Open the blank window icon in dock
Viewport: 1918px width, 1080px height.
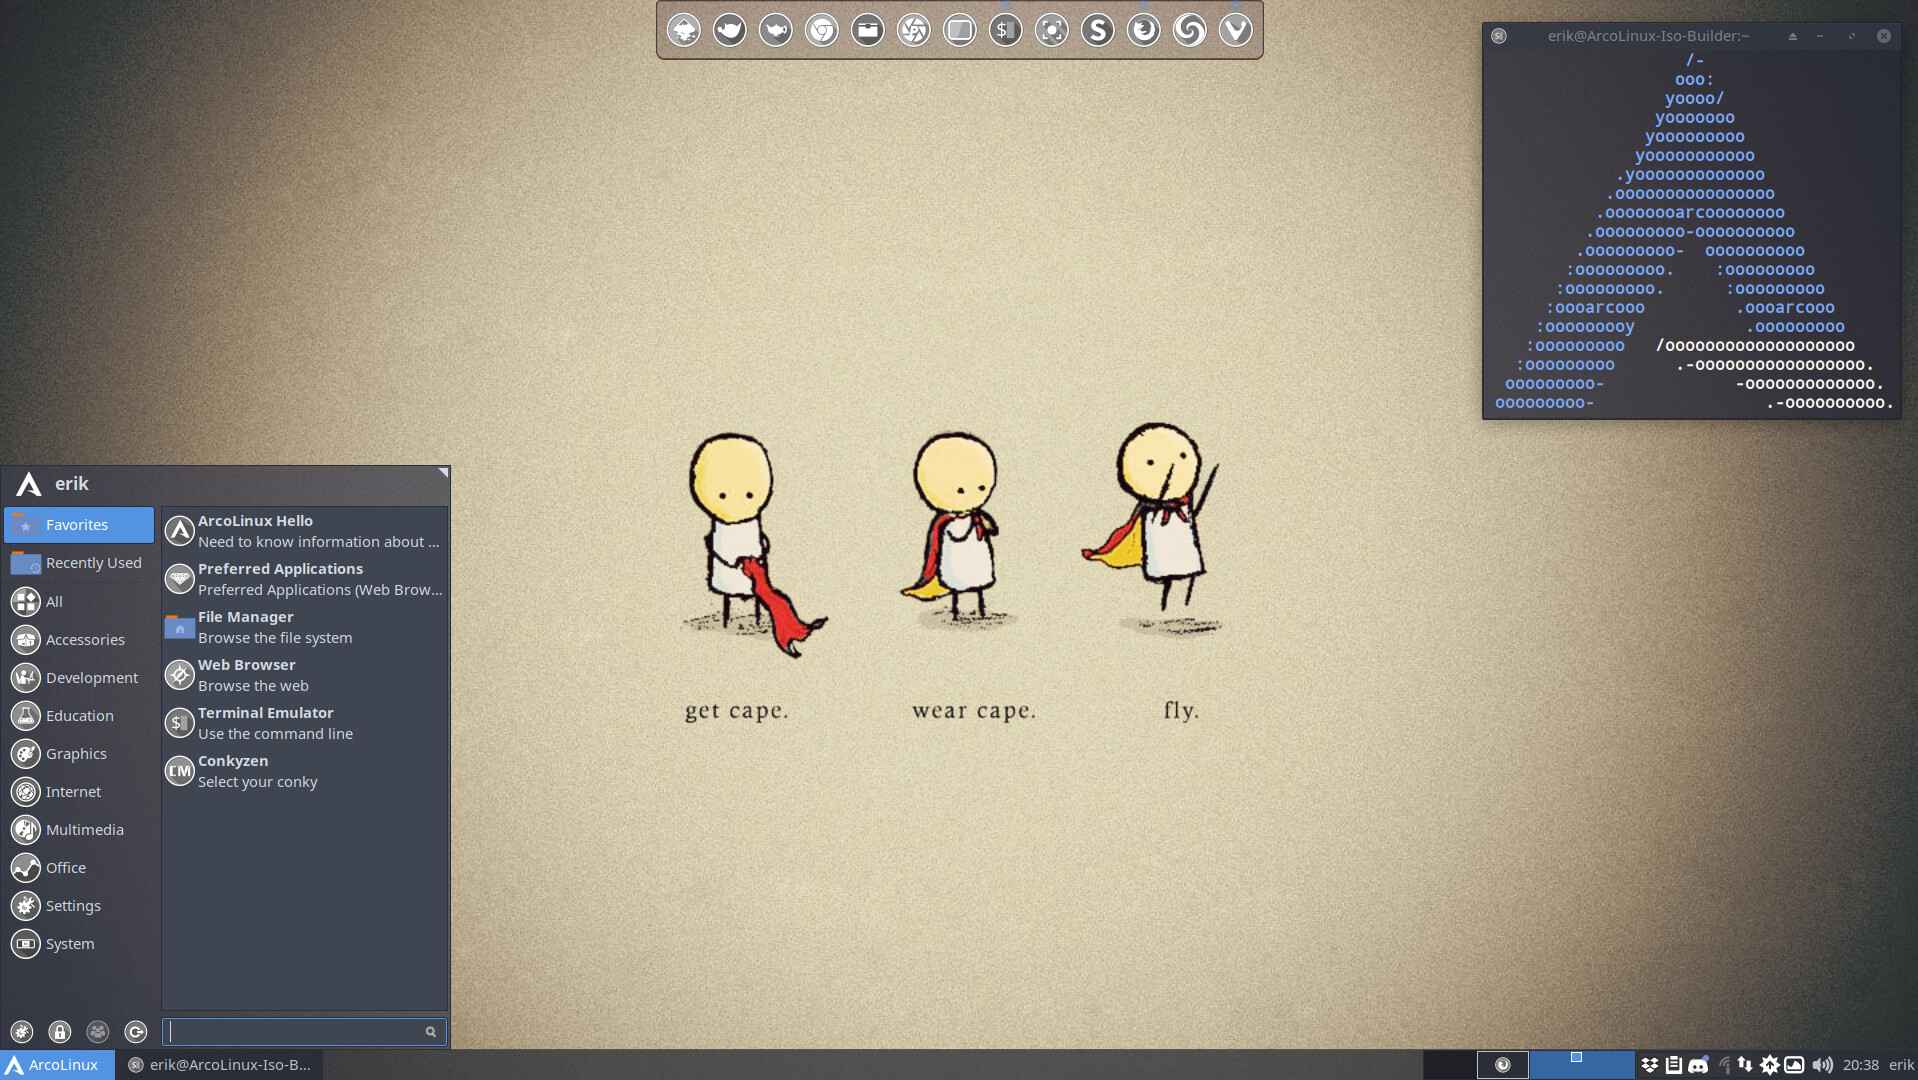pyautogui.click(x=960, y=30)
